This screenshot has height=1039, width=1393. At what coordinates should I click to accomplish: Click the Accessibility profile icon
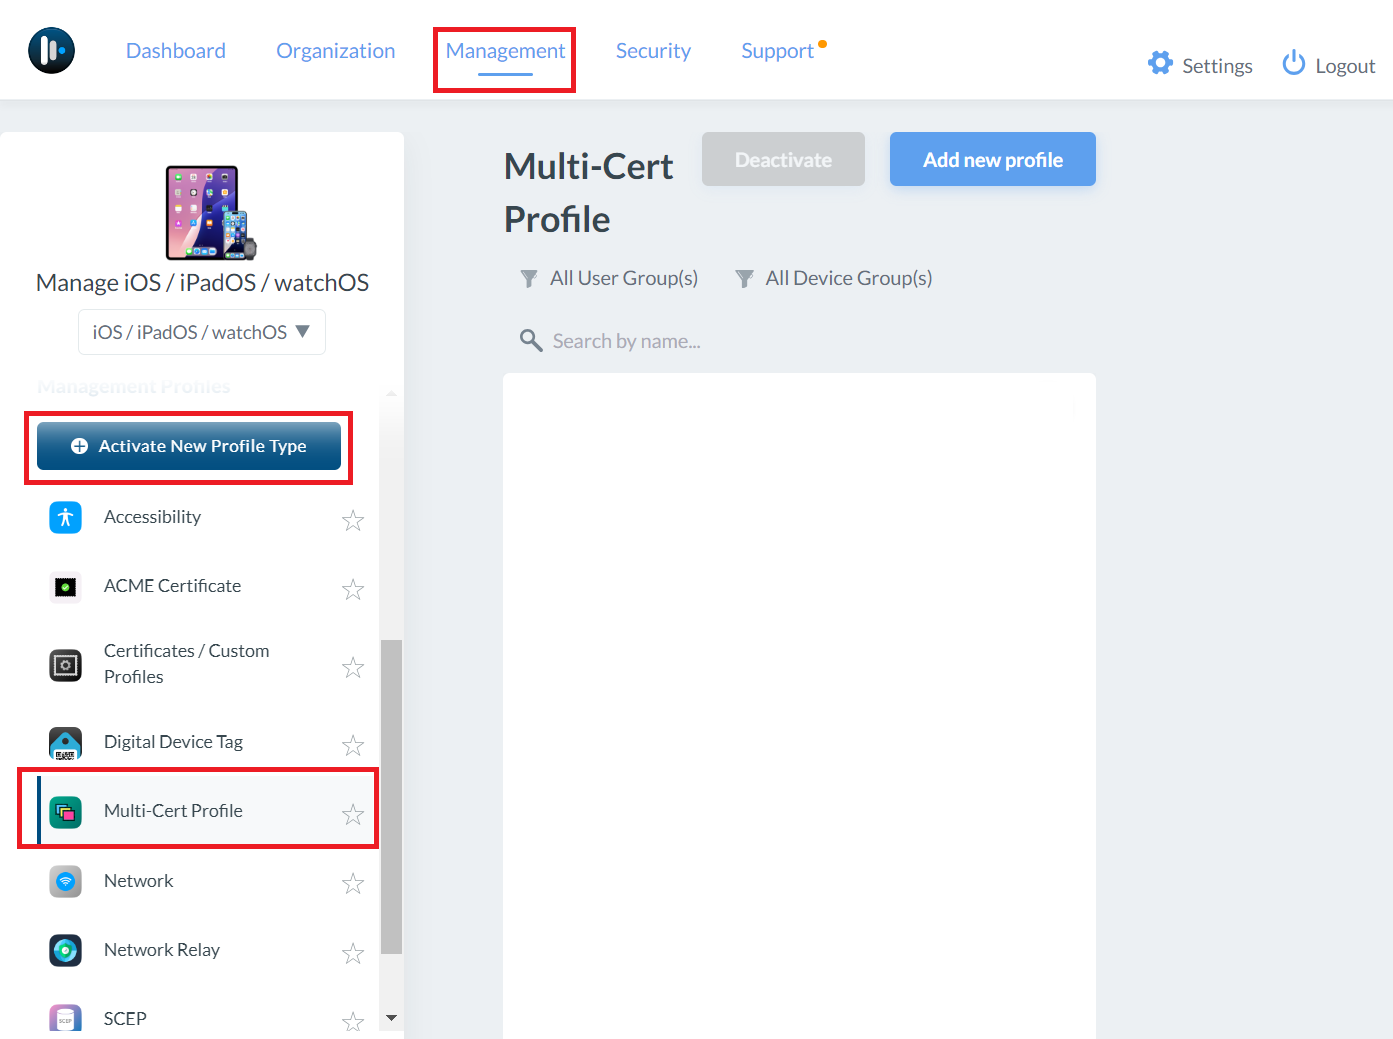[x=66, y=517]
